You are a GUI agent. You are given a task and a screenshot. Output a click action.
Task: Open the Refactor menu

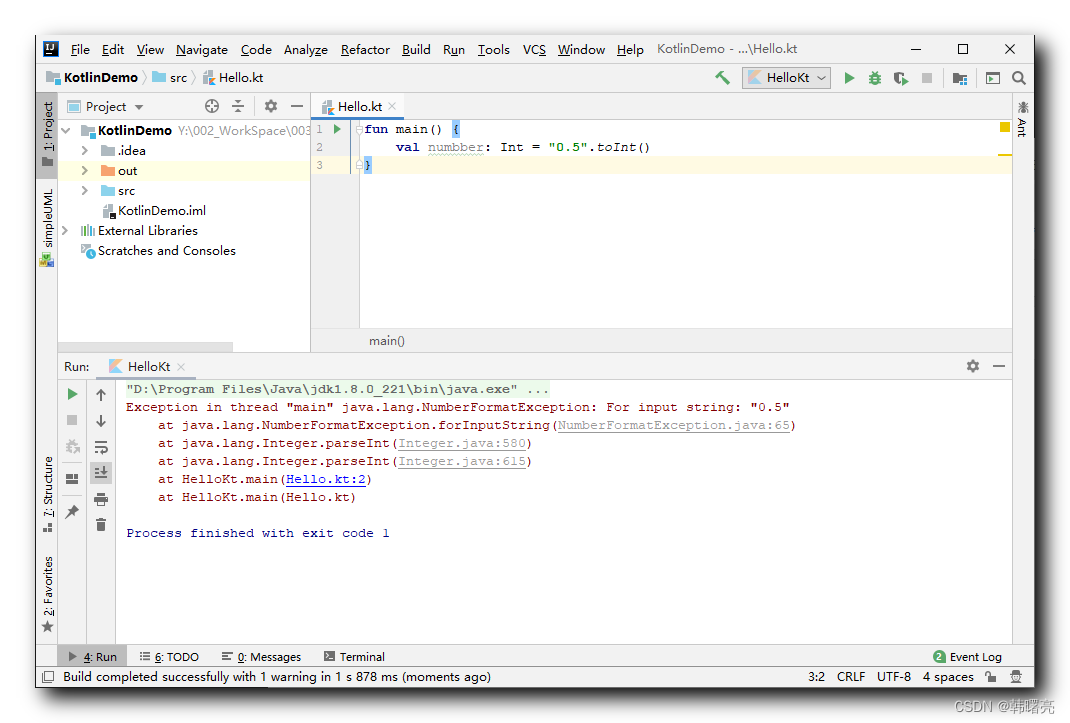[365, 49]
